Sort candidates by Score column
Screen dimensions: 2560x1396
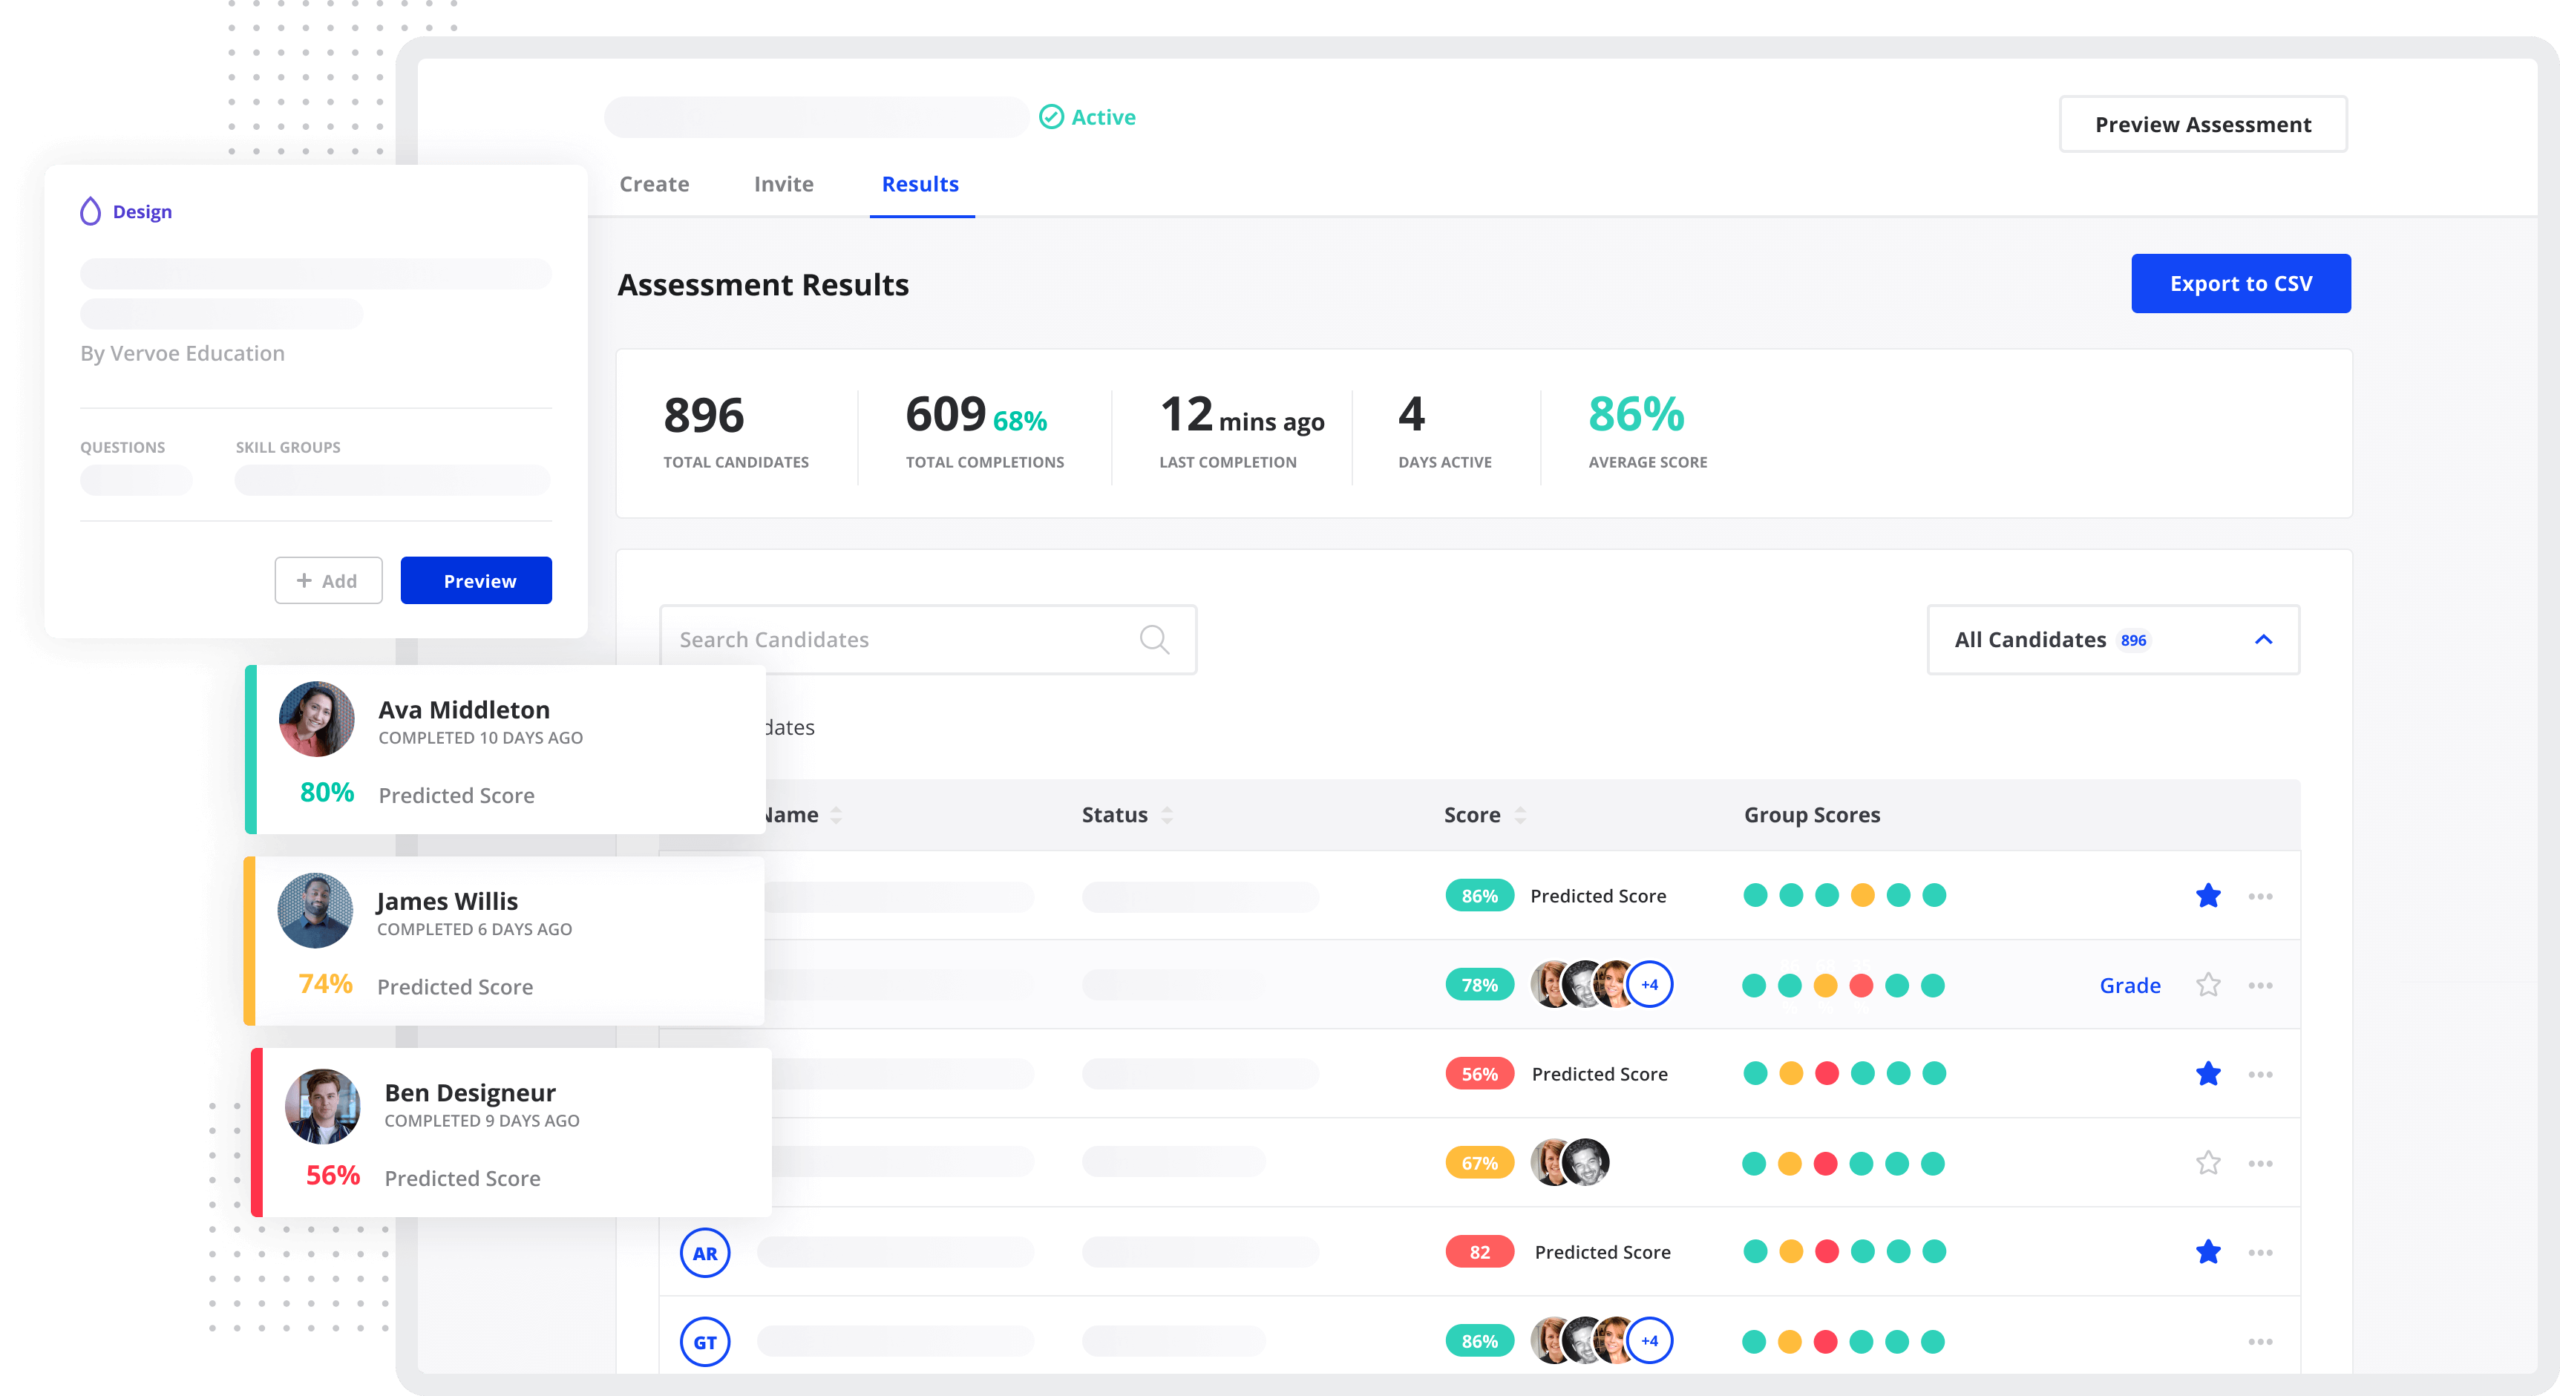(1520, 815)
